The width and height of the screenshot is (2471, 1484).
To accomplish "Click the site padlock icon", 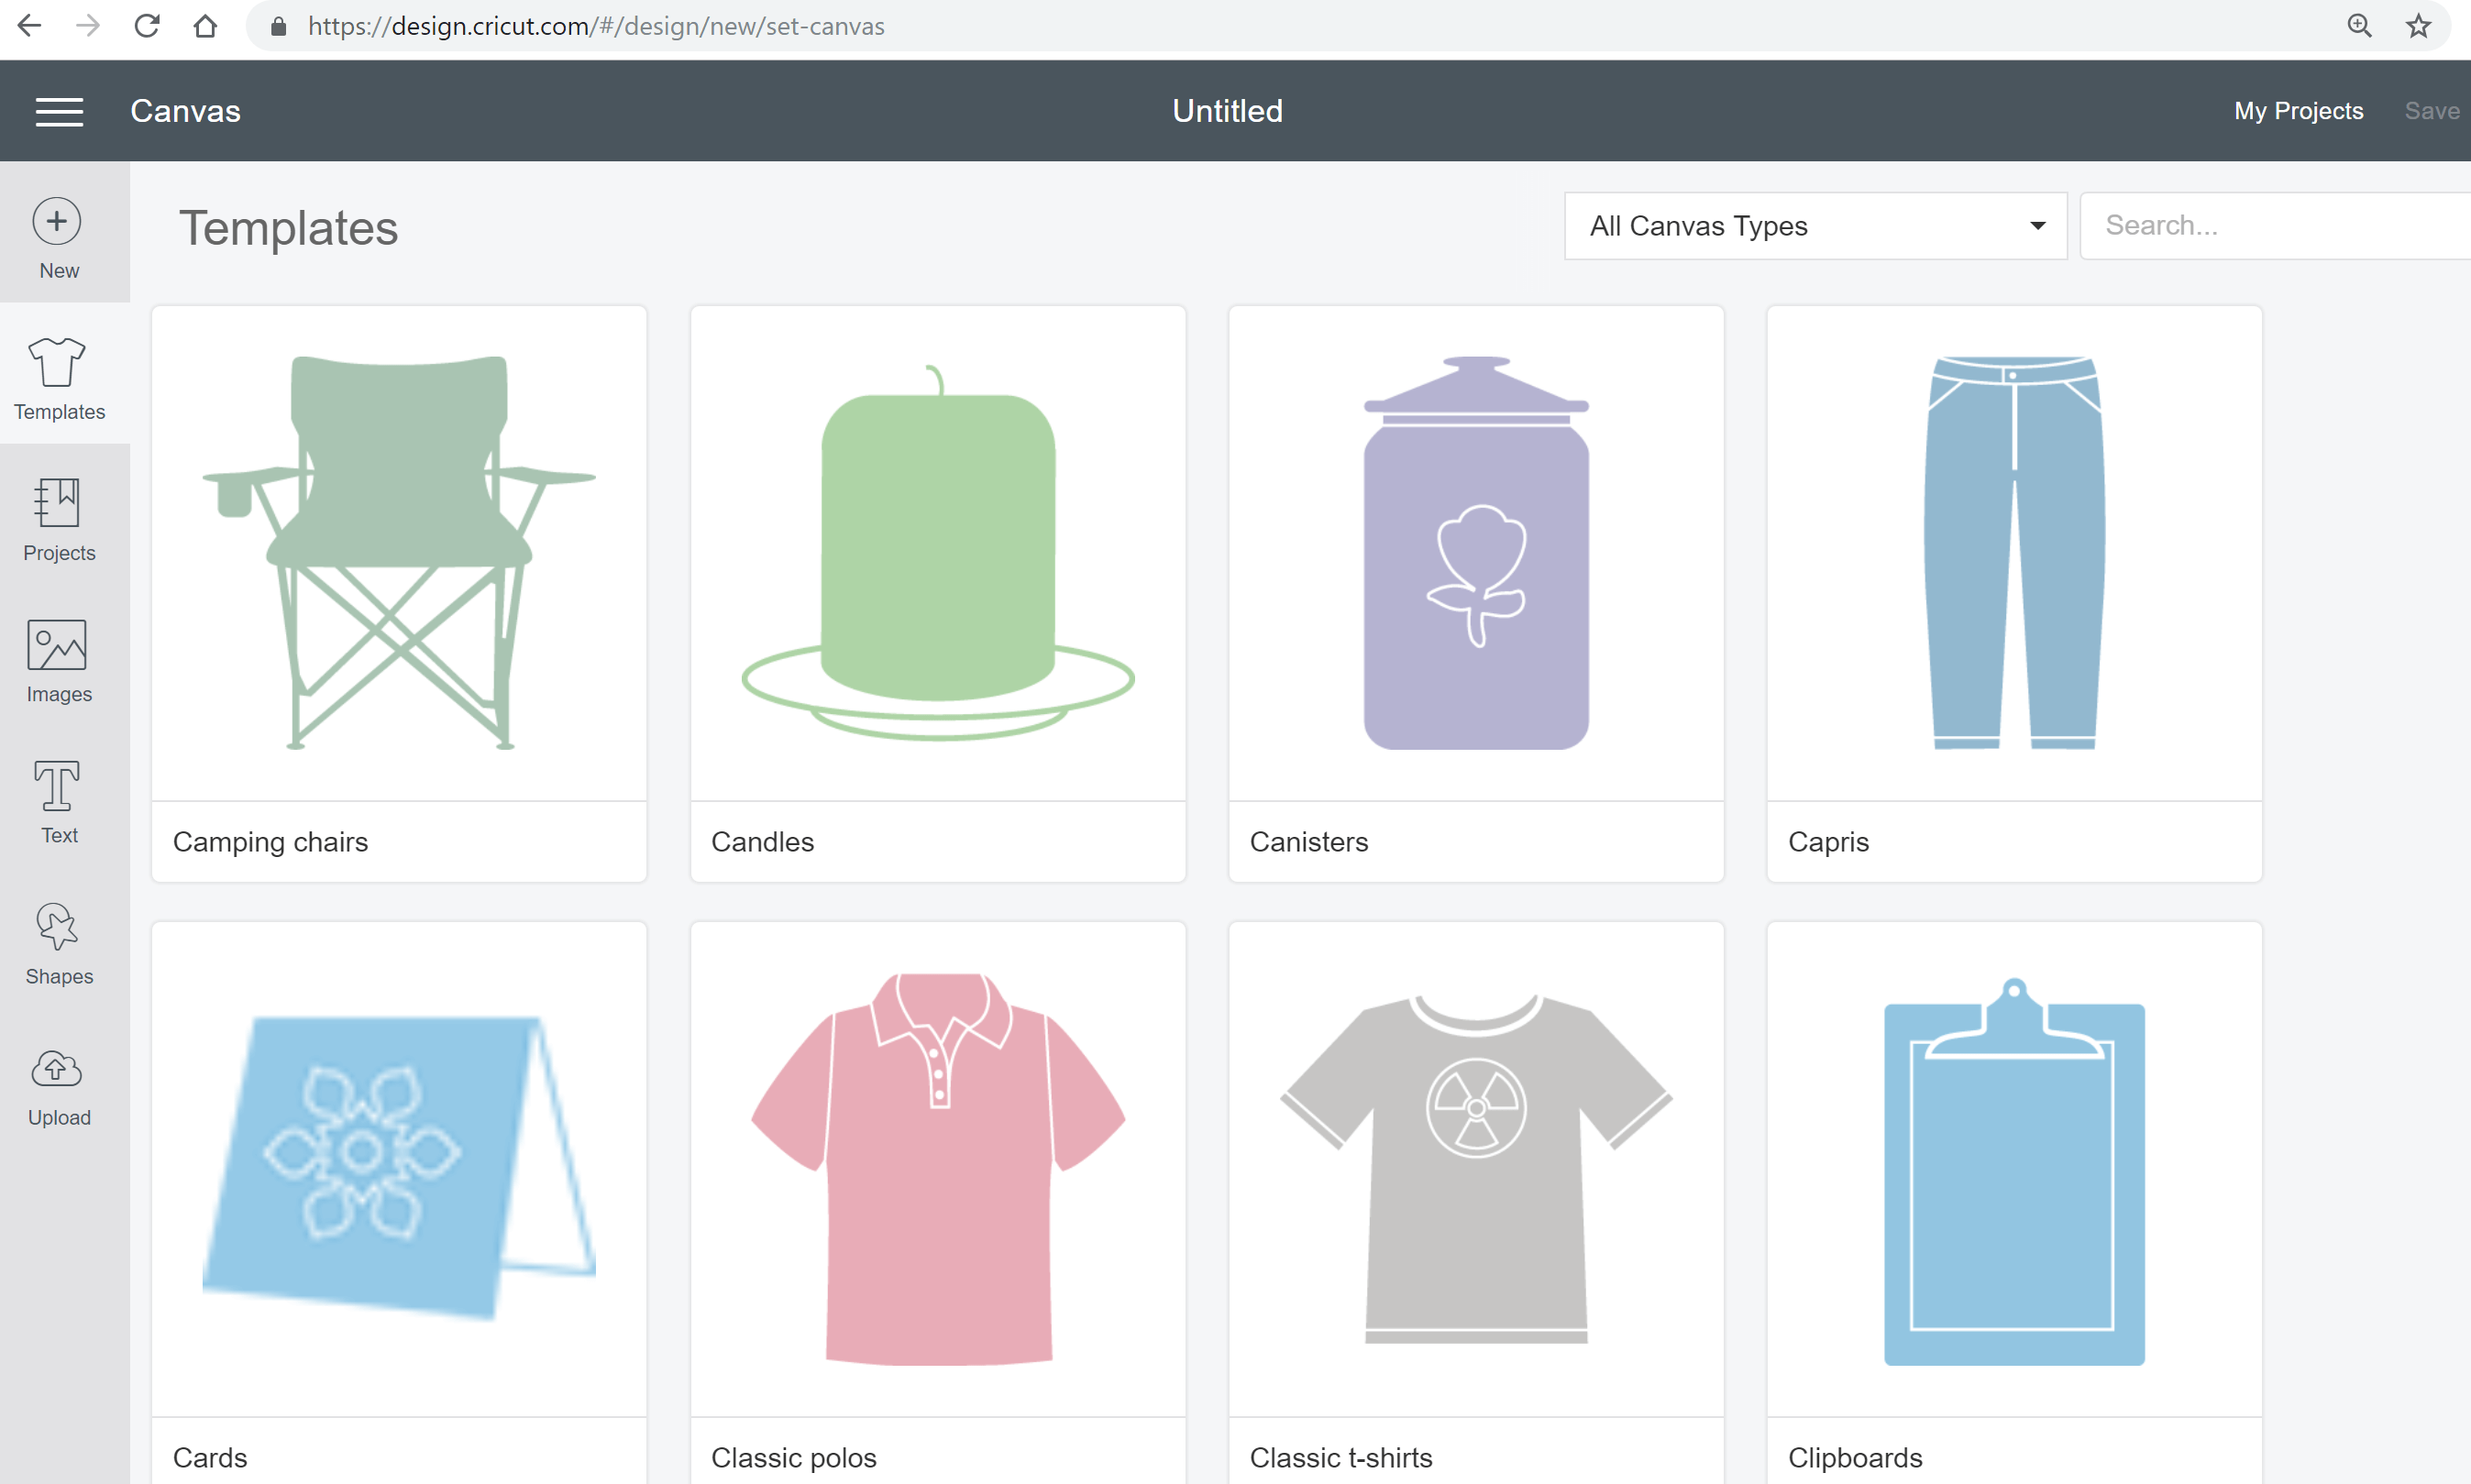I will (279, 26).
